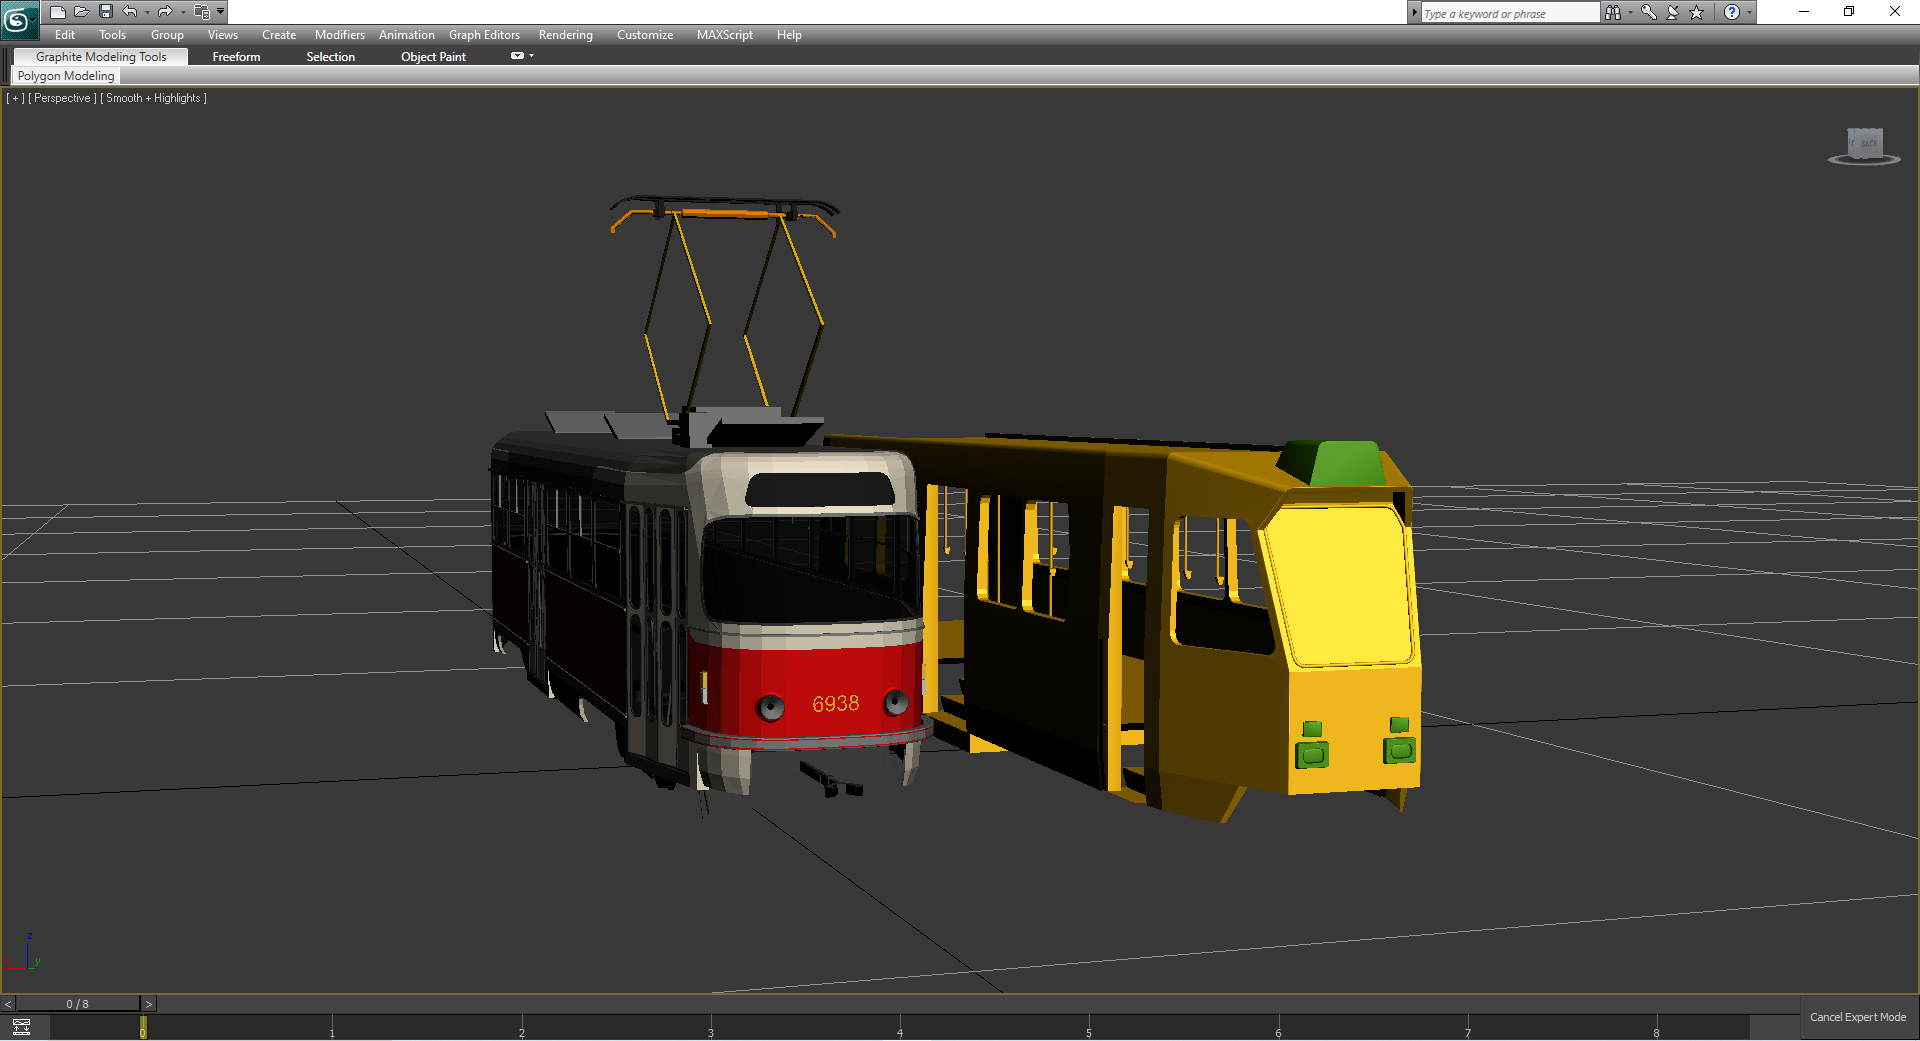Click the ViewCube in the viewport
The height and width of the screenshot is (1041, 1920).
click(x=1864, y=145)
